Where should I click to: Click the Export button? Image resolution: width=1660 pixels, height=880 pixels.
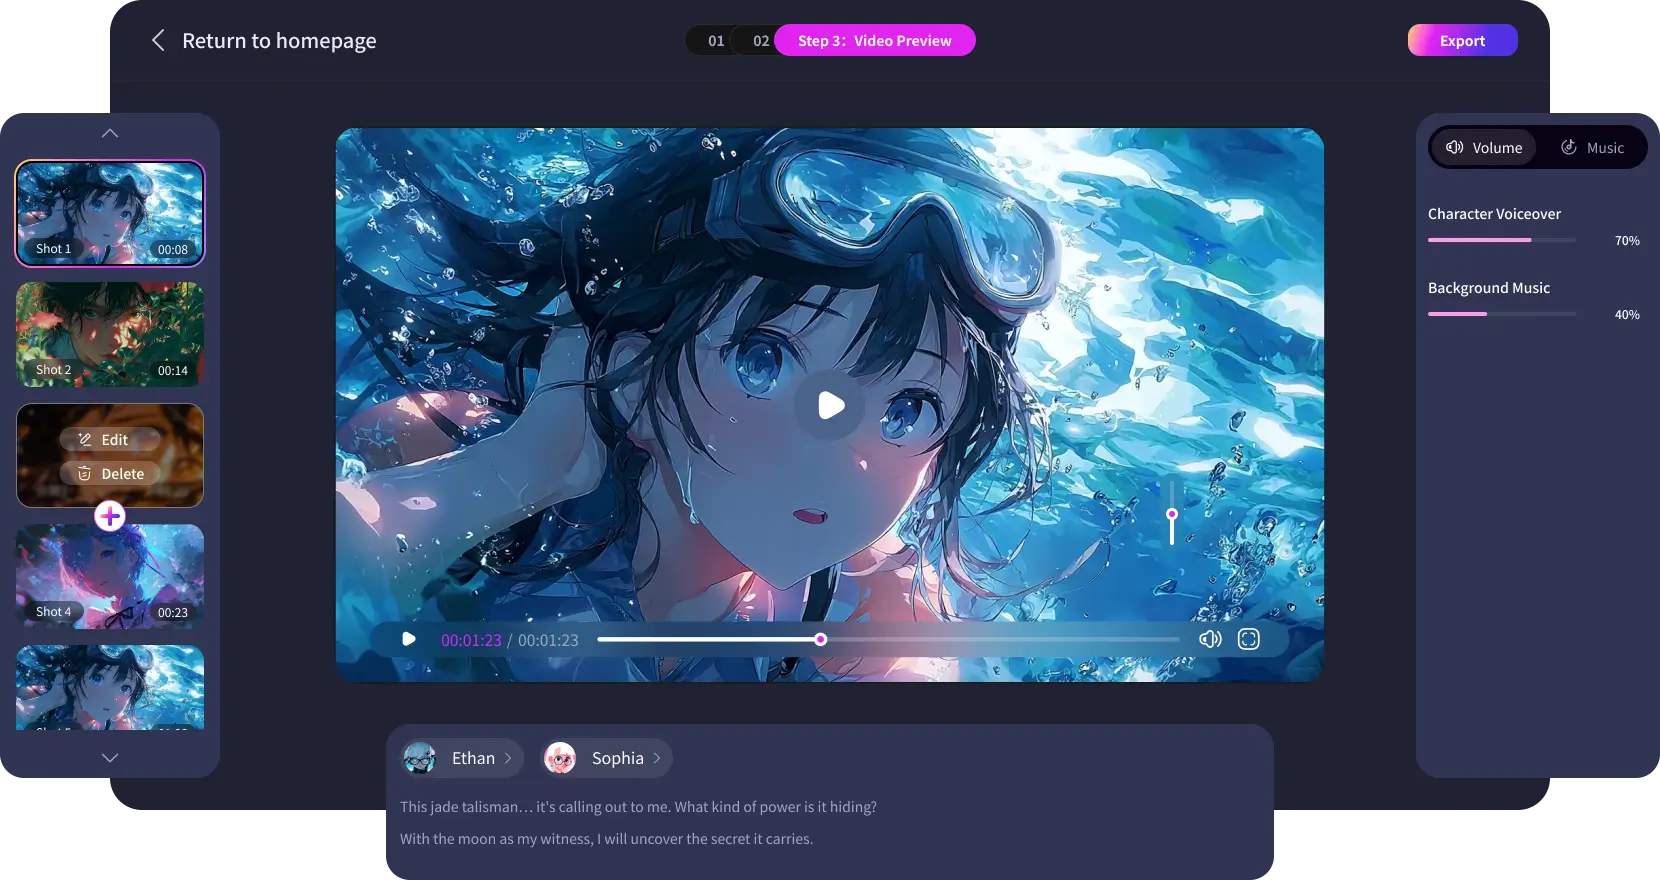(1462, 40)
